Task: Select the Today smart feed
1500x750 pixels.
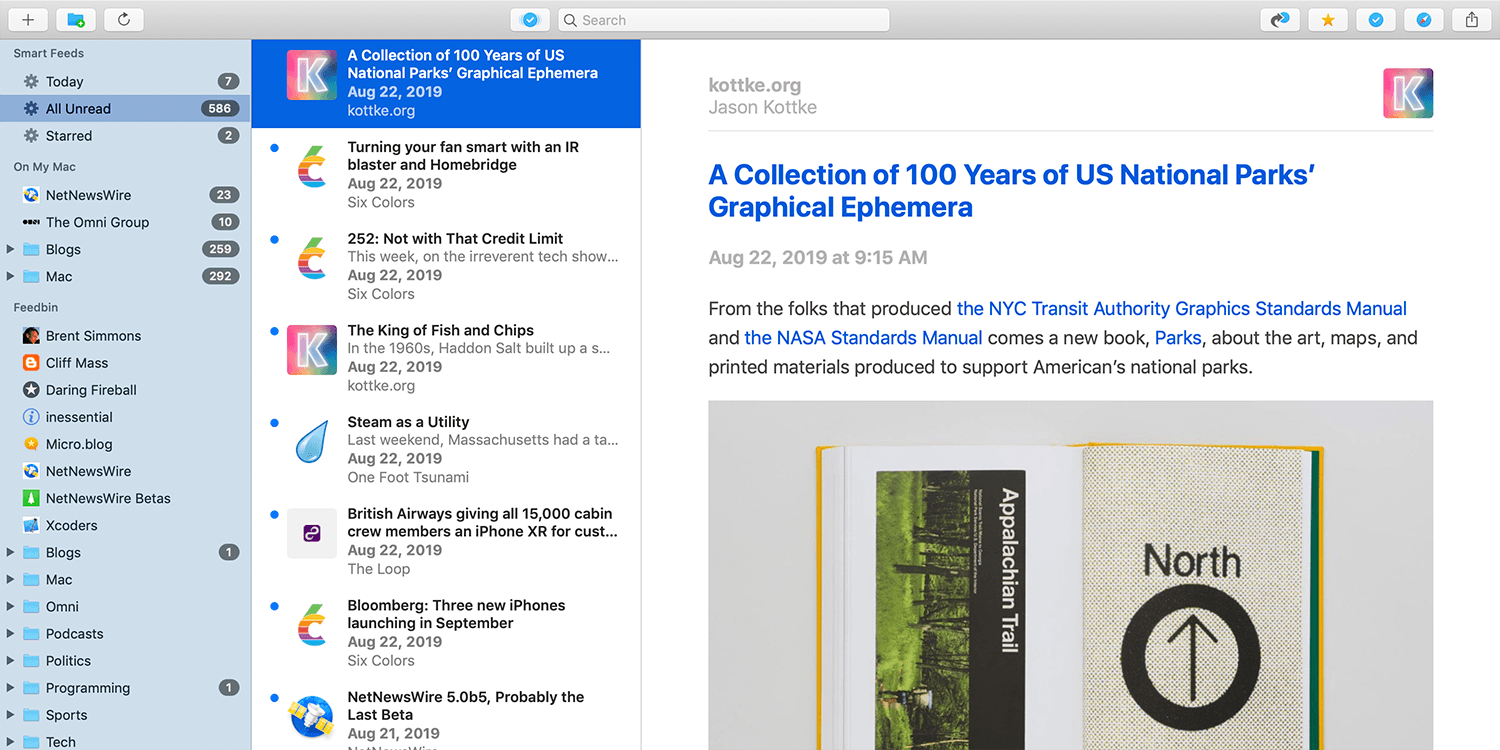Action: click(x=64, y=82)
